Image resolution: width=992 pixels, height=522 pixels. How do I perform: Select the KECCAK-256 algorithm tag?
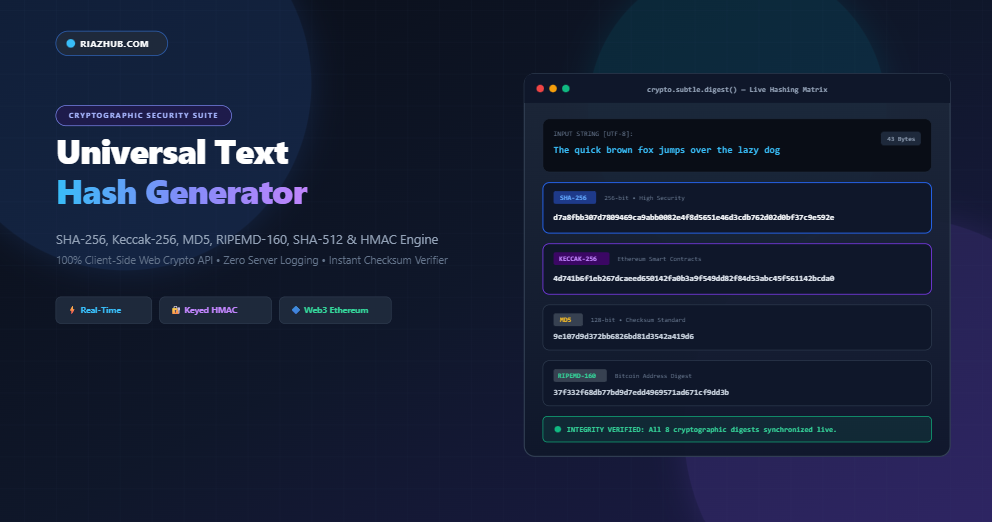581,259
